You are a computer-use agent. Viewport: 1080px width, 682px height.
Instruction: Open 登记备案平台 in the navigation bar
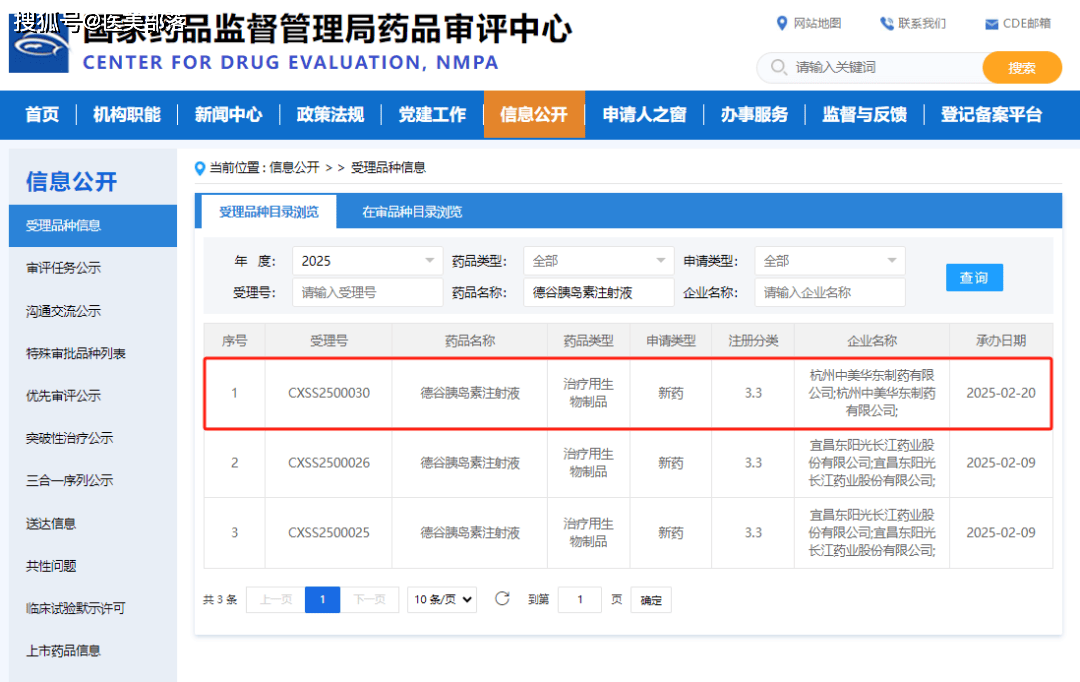(991, 114)
